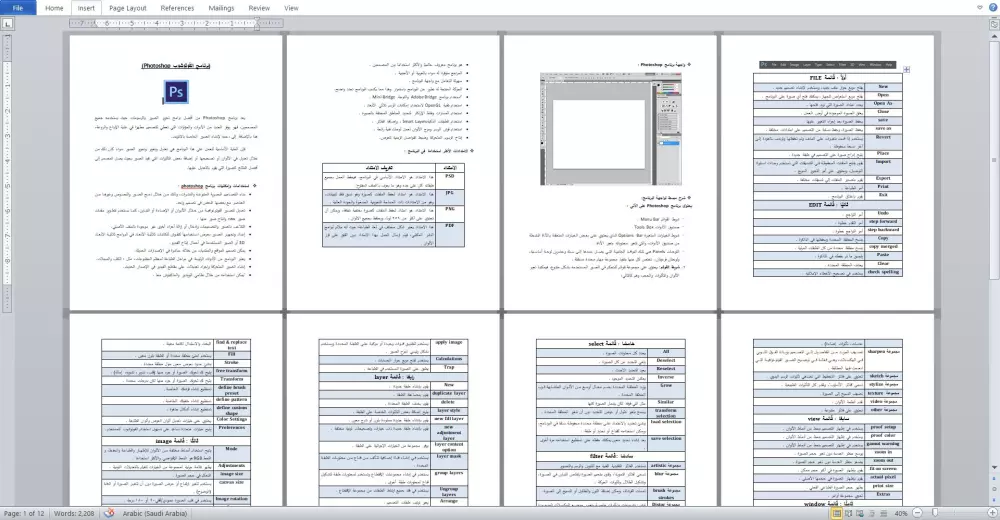Viewport: 1000px width, 520px height.
Task: Click the table move handle on page four
Action: pos(906,70)
